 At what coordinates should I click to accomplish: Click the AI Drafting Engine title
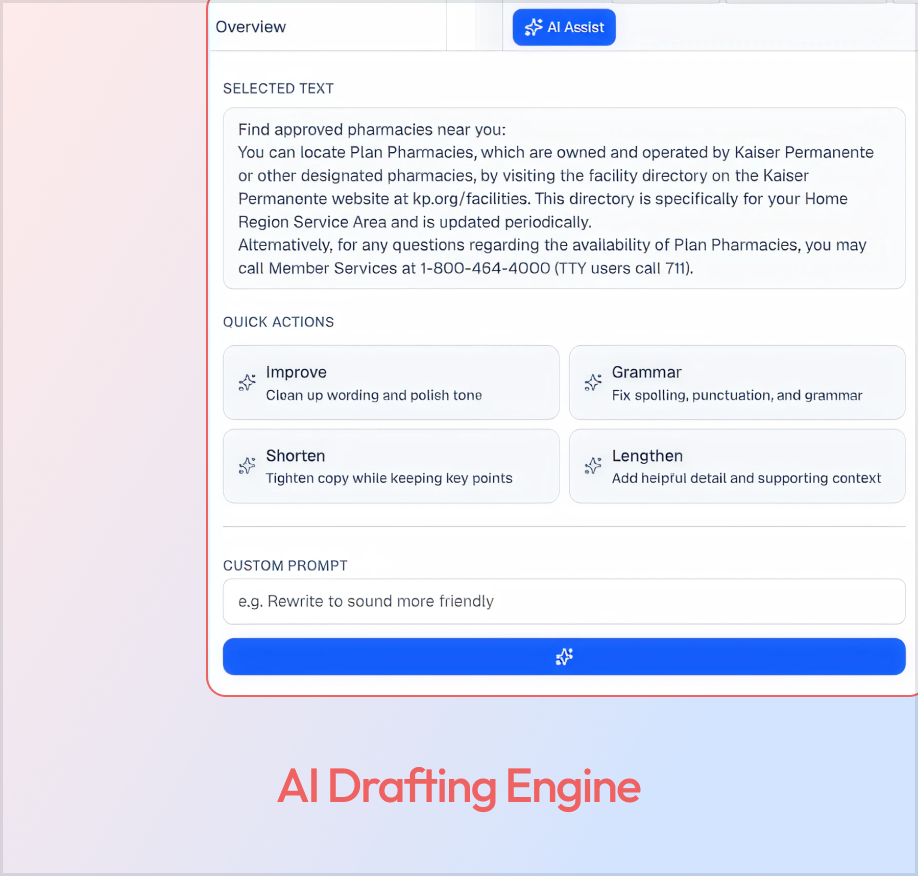click(x=459, y=788)
